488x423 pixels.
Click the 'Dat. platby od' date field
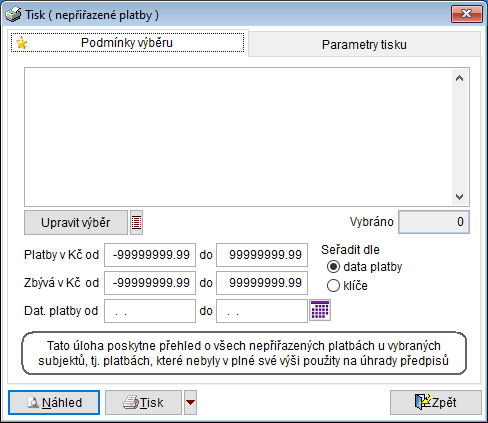[x=150, y=311]
